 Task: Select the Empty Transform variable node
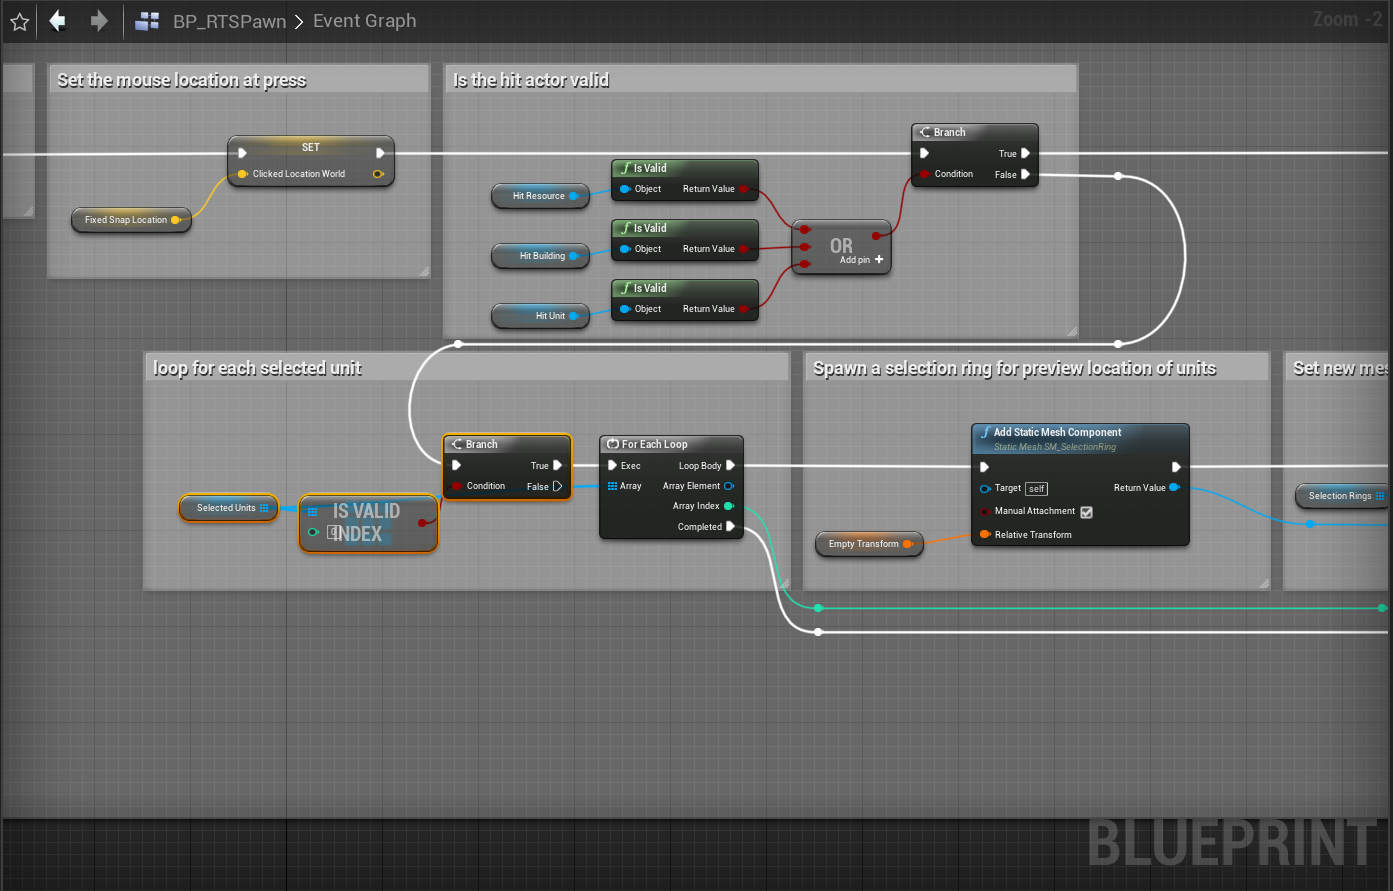[863, 544]
